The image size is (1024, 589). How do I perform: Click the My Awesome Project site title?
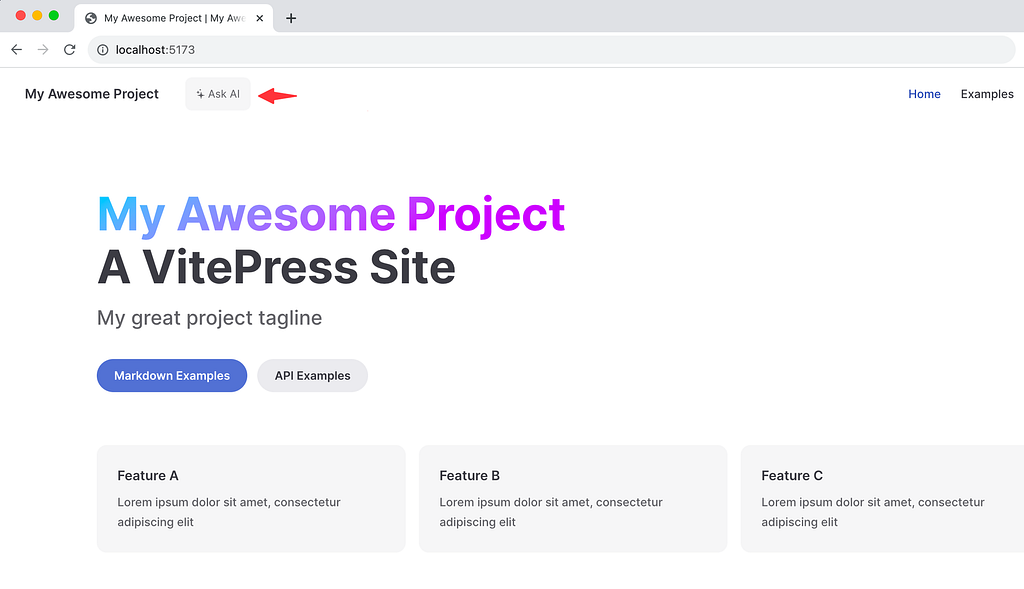[91, 94]
